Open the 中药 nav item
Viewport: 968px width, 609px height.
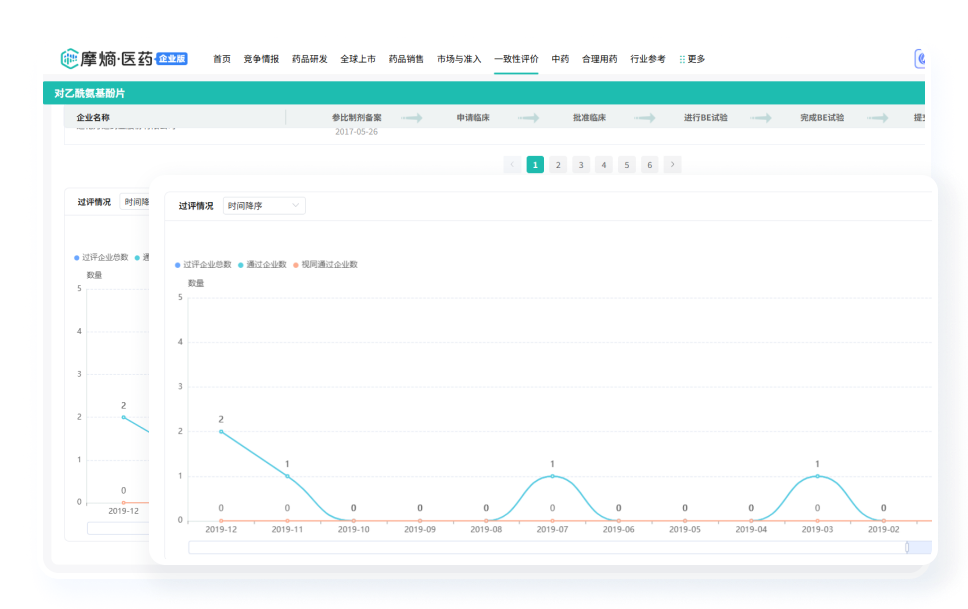point(560,59)
